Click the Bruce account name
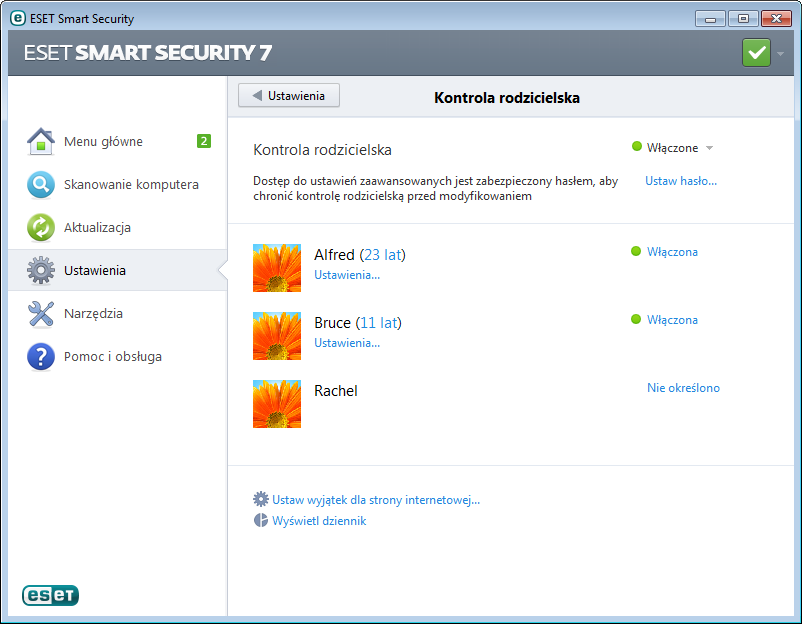This screenshot has width=802, height=624. (x=332, y=323)
